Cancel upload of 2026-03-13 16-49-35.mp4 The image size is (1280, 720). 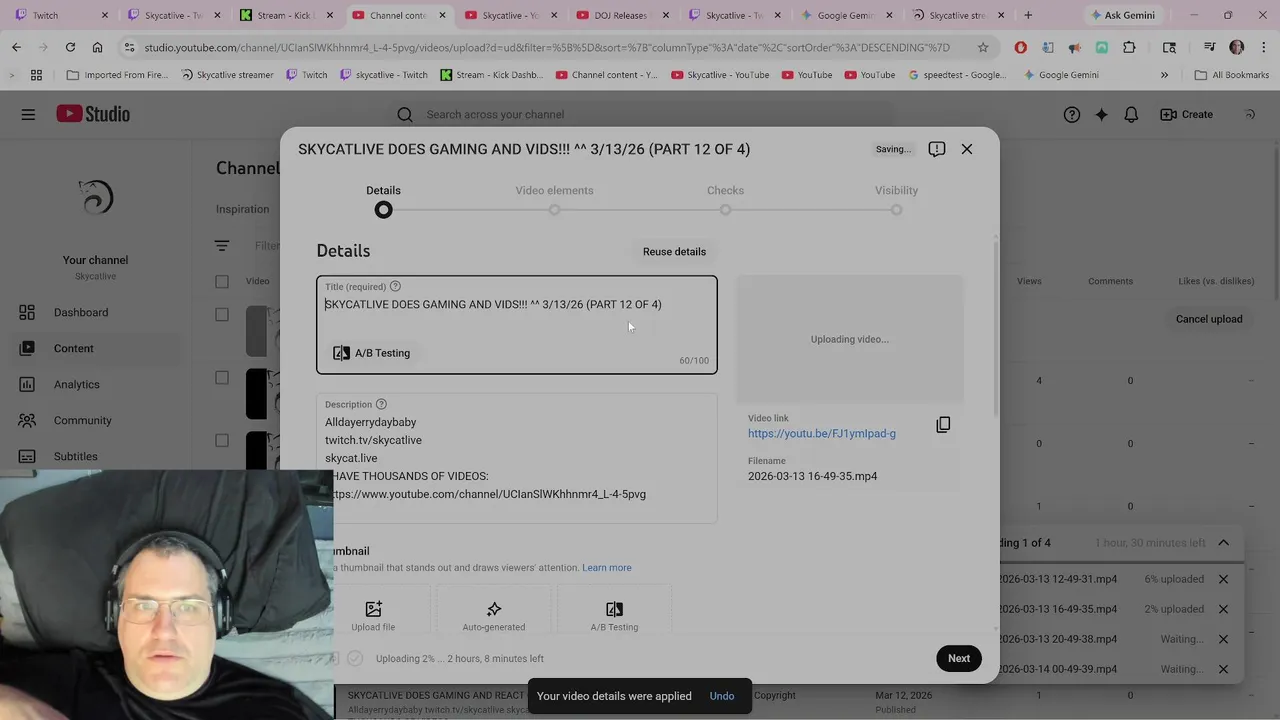pos(1223,609)
